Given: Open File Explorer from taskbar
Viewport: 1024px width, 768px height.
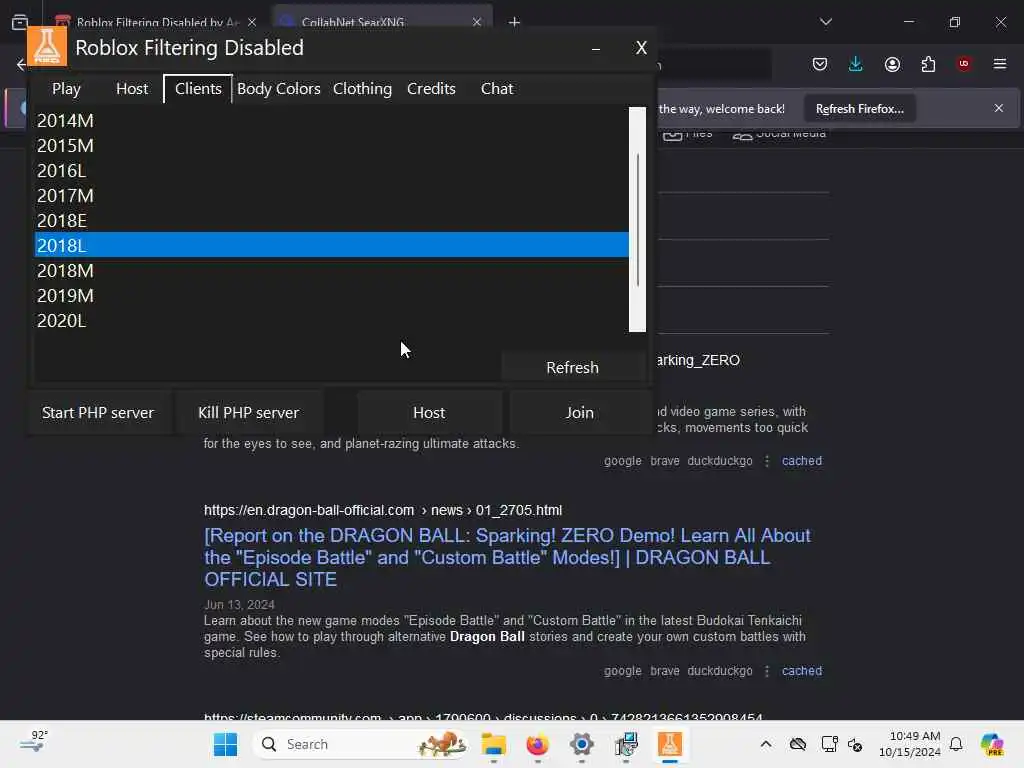Looking at the screenshot, I should (x=494, y=744).
